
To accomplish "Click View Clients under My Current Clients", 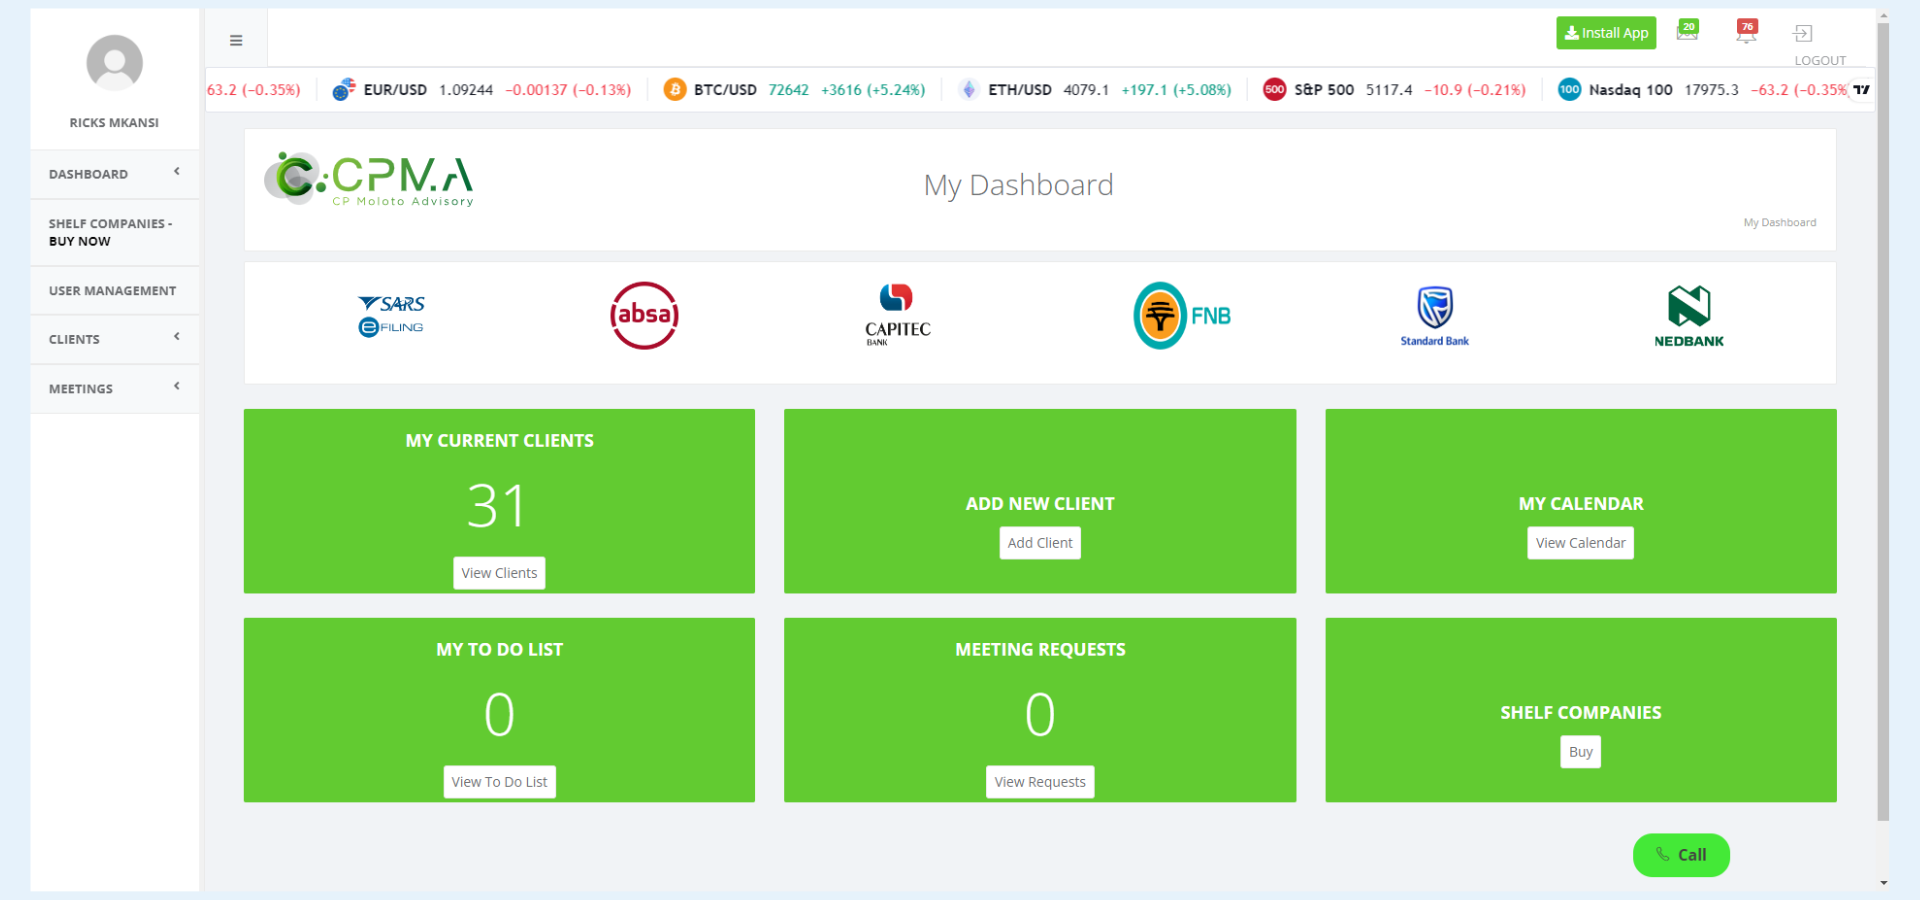I will coord(499,572).
